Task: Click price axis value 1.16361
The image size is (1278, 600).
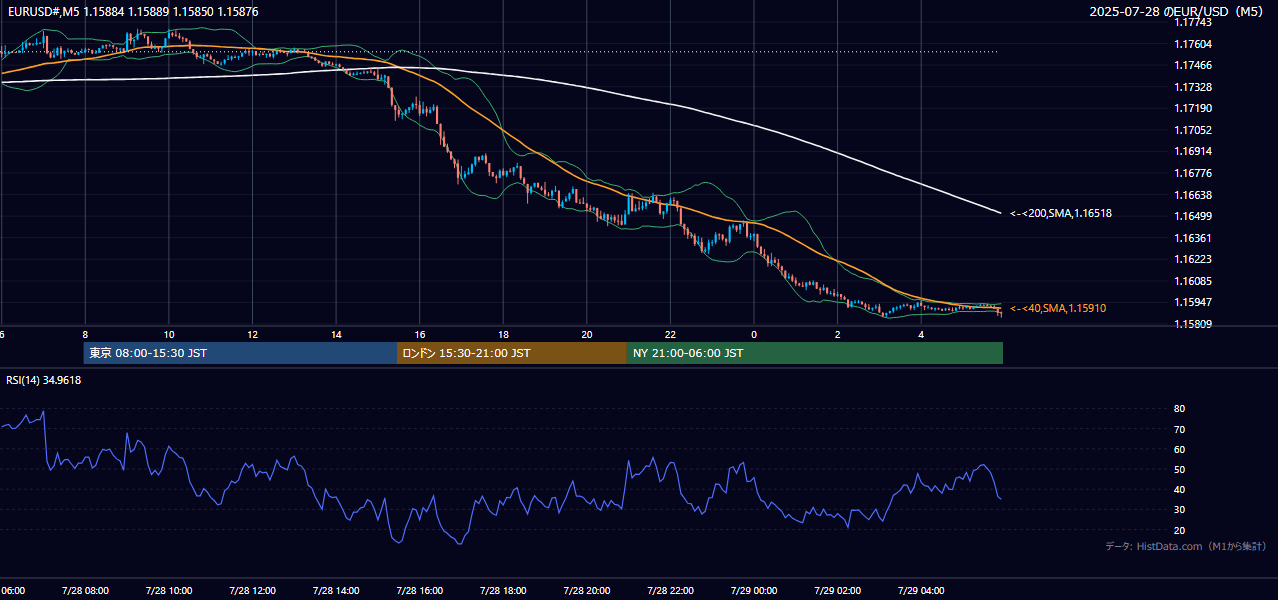Action: pos(1193,238)
